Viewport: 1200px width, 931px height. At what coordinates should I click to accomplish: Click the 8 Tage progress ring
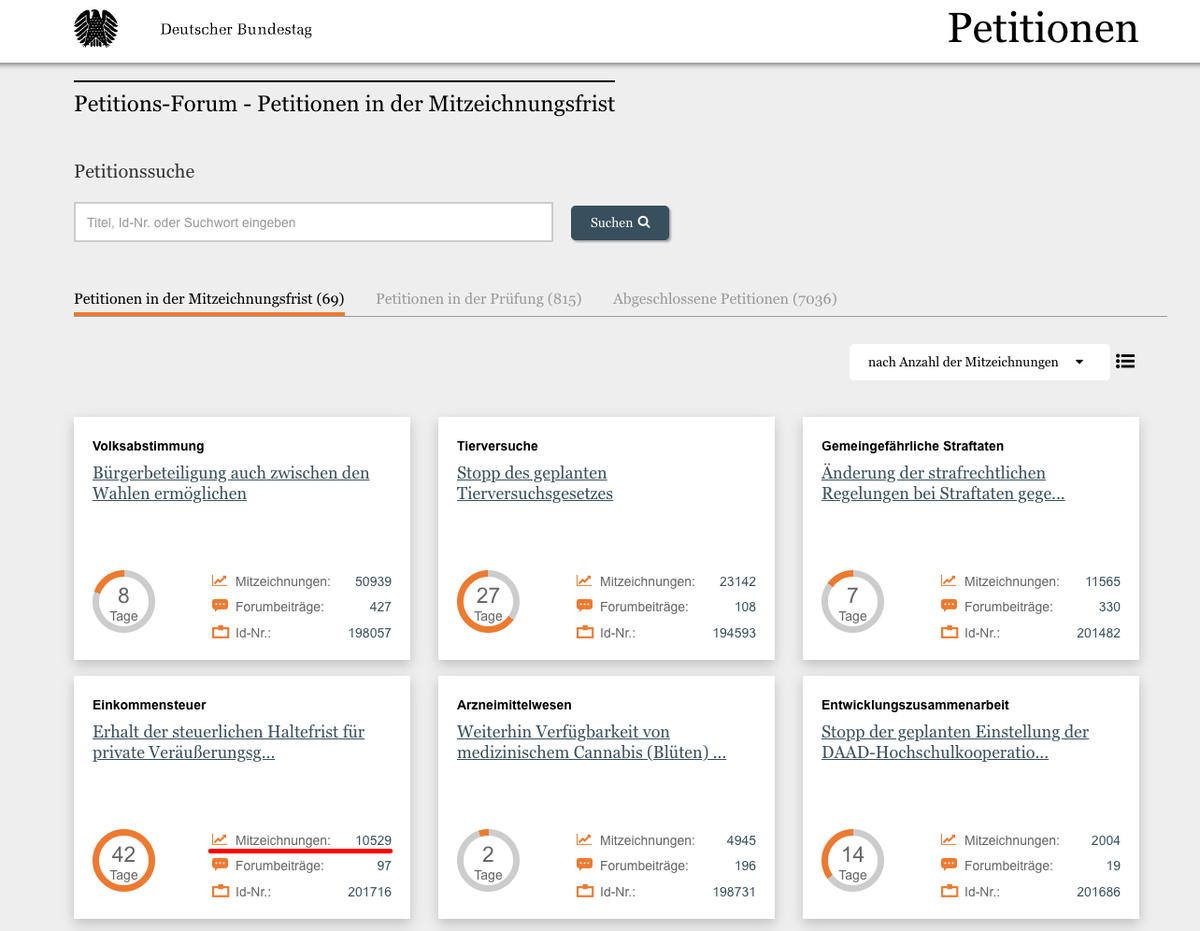coord(124,602)
